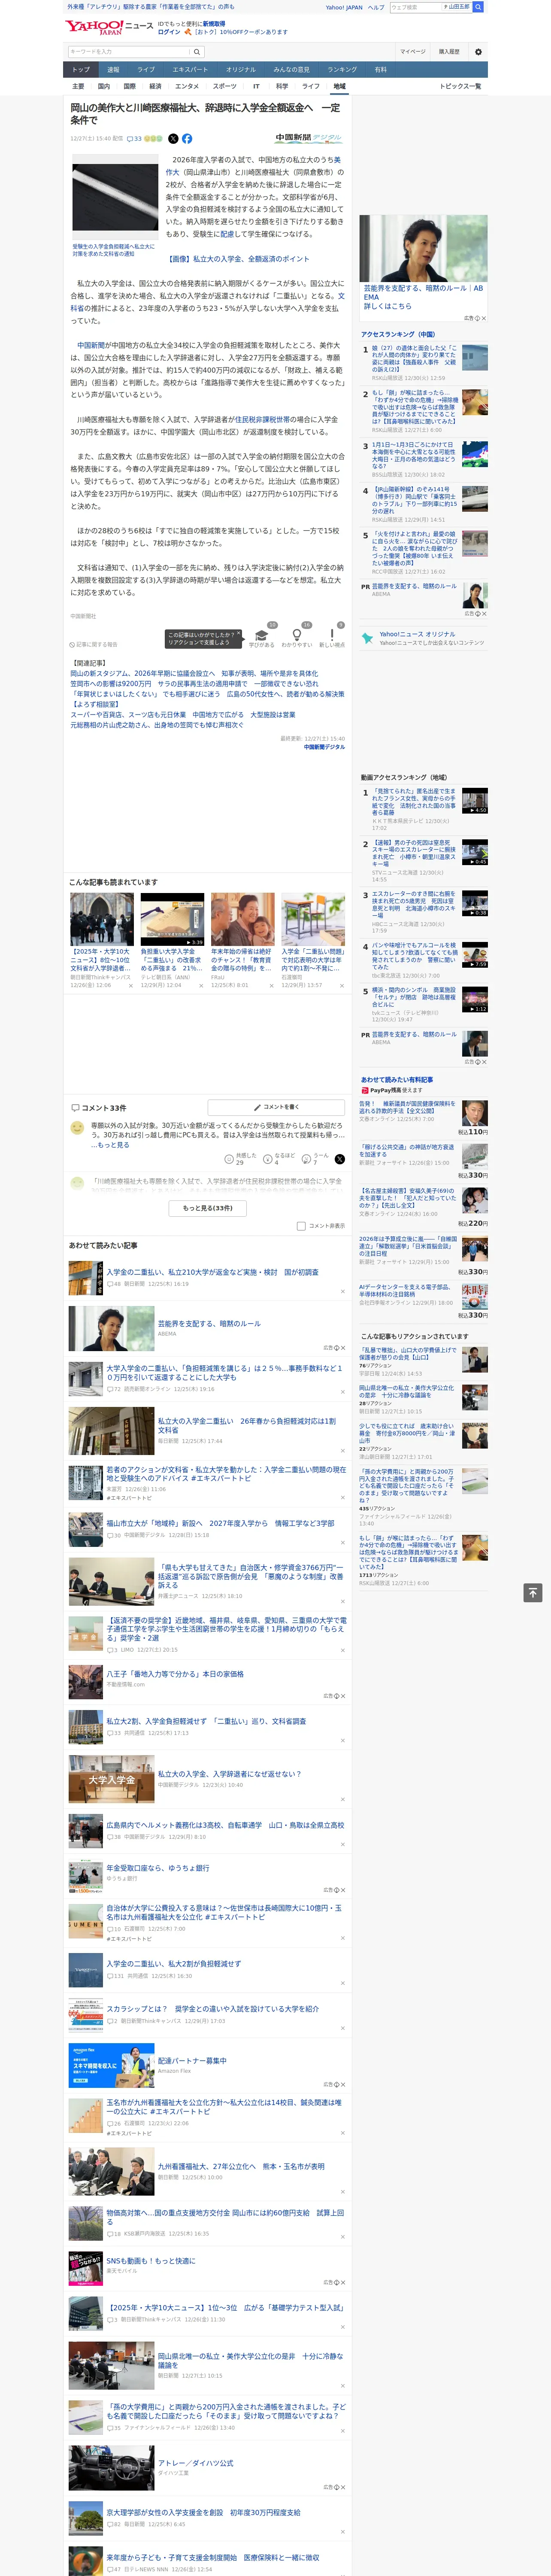
Task: Click the blue web search magnifier button
Action: [478, 7]
